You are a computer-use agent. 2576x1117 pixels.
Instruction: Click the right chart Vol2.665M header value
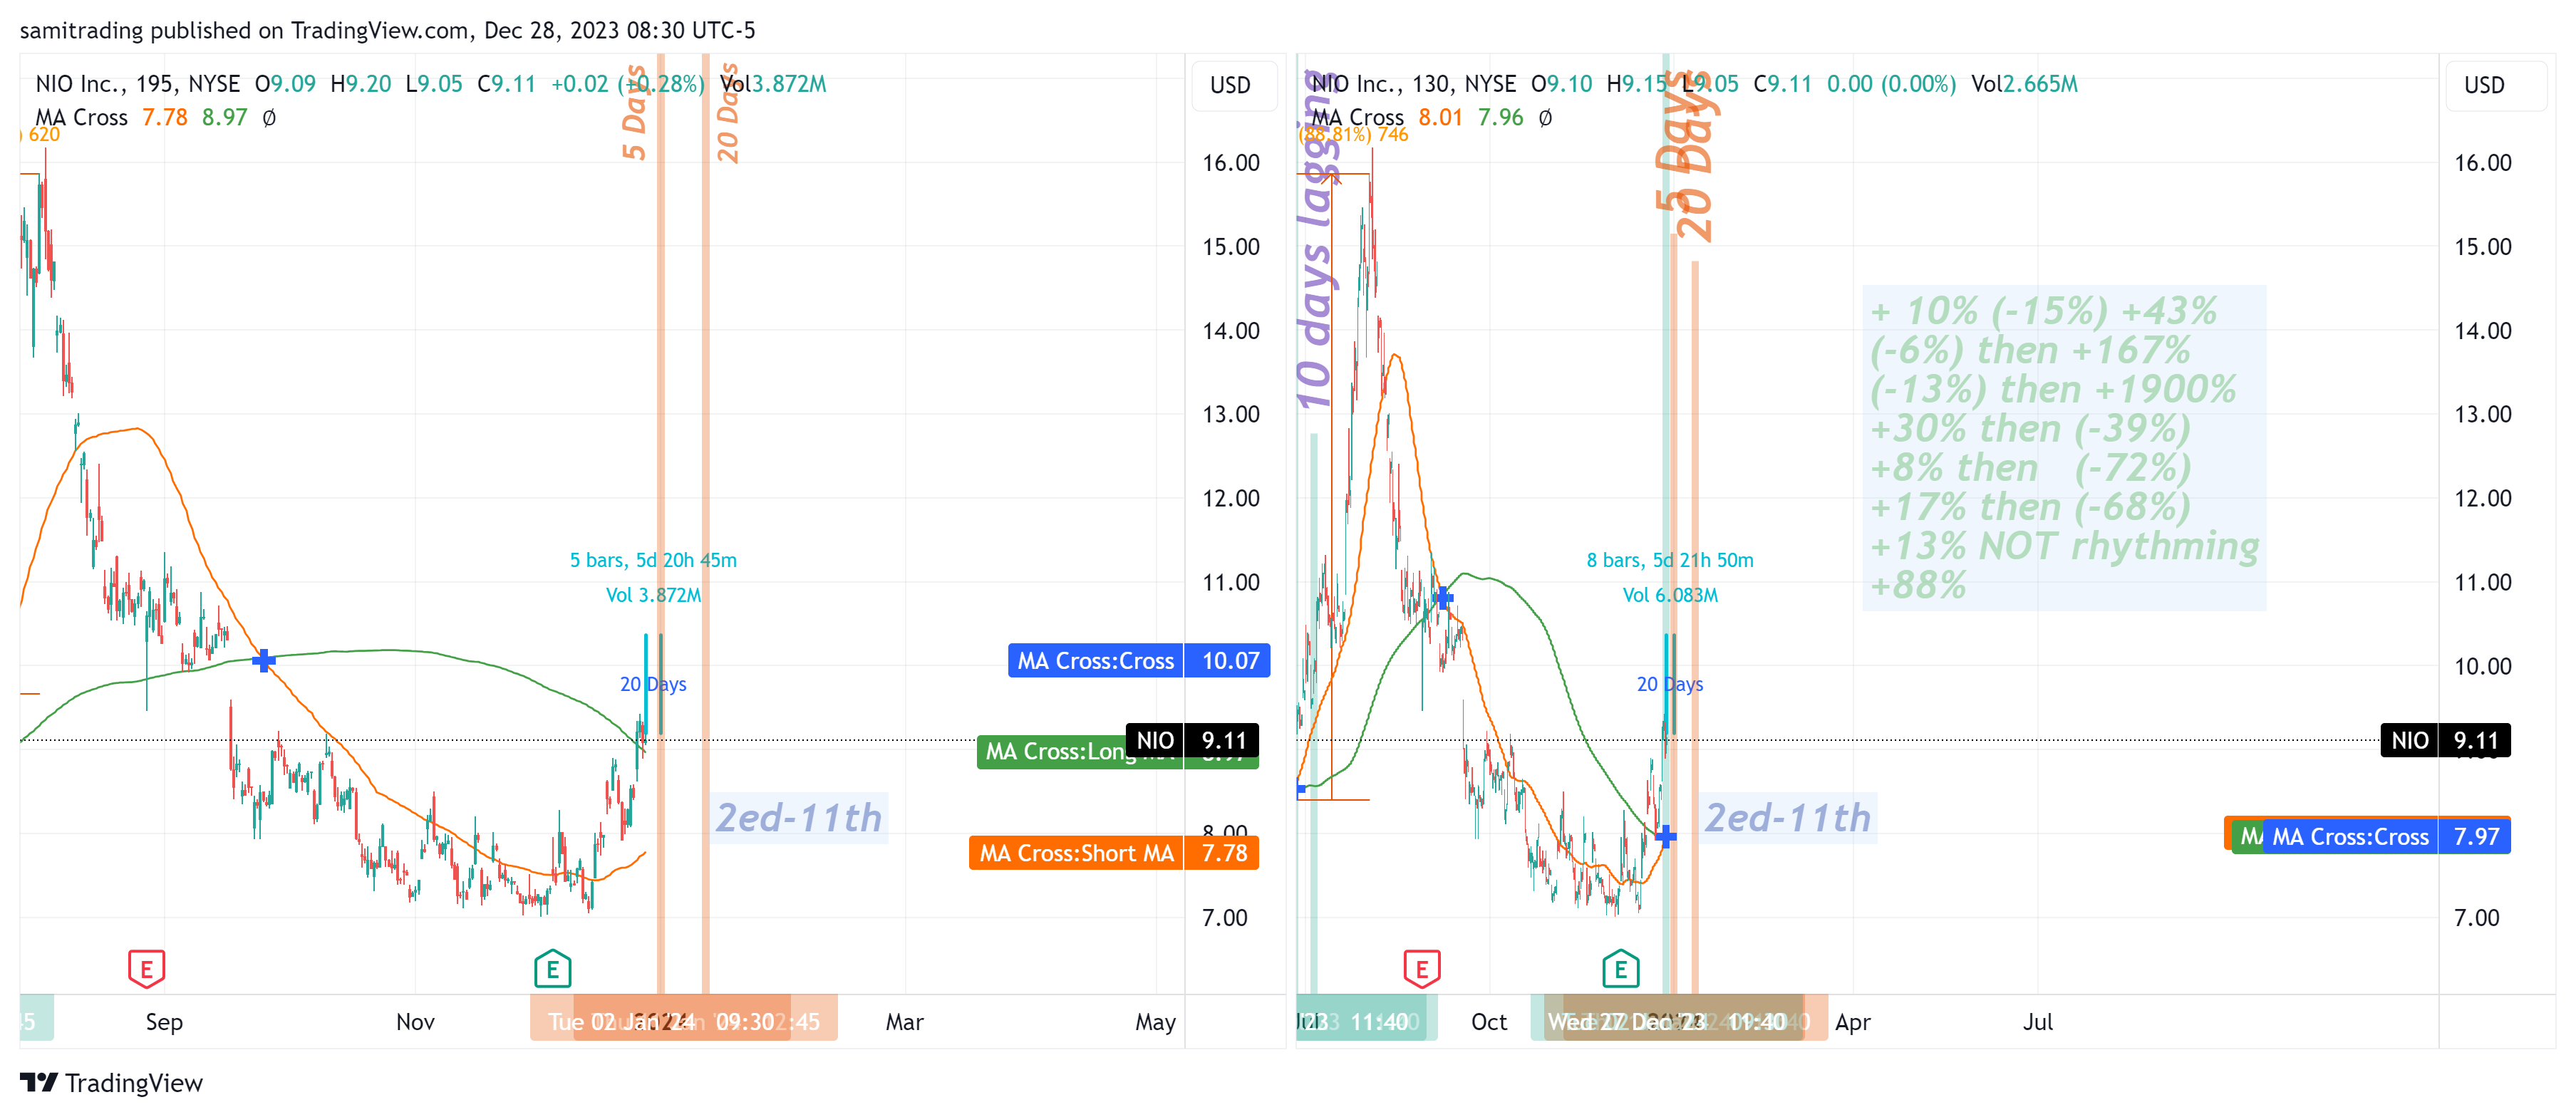pos(2024,84)
